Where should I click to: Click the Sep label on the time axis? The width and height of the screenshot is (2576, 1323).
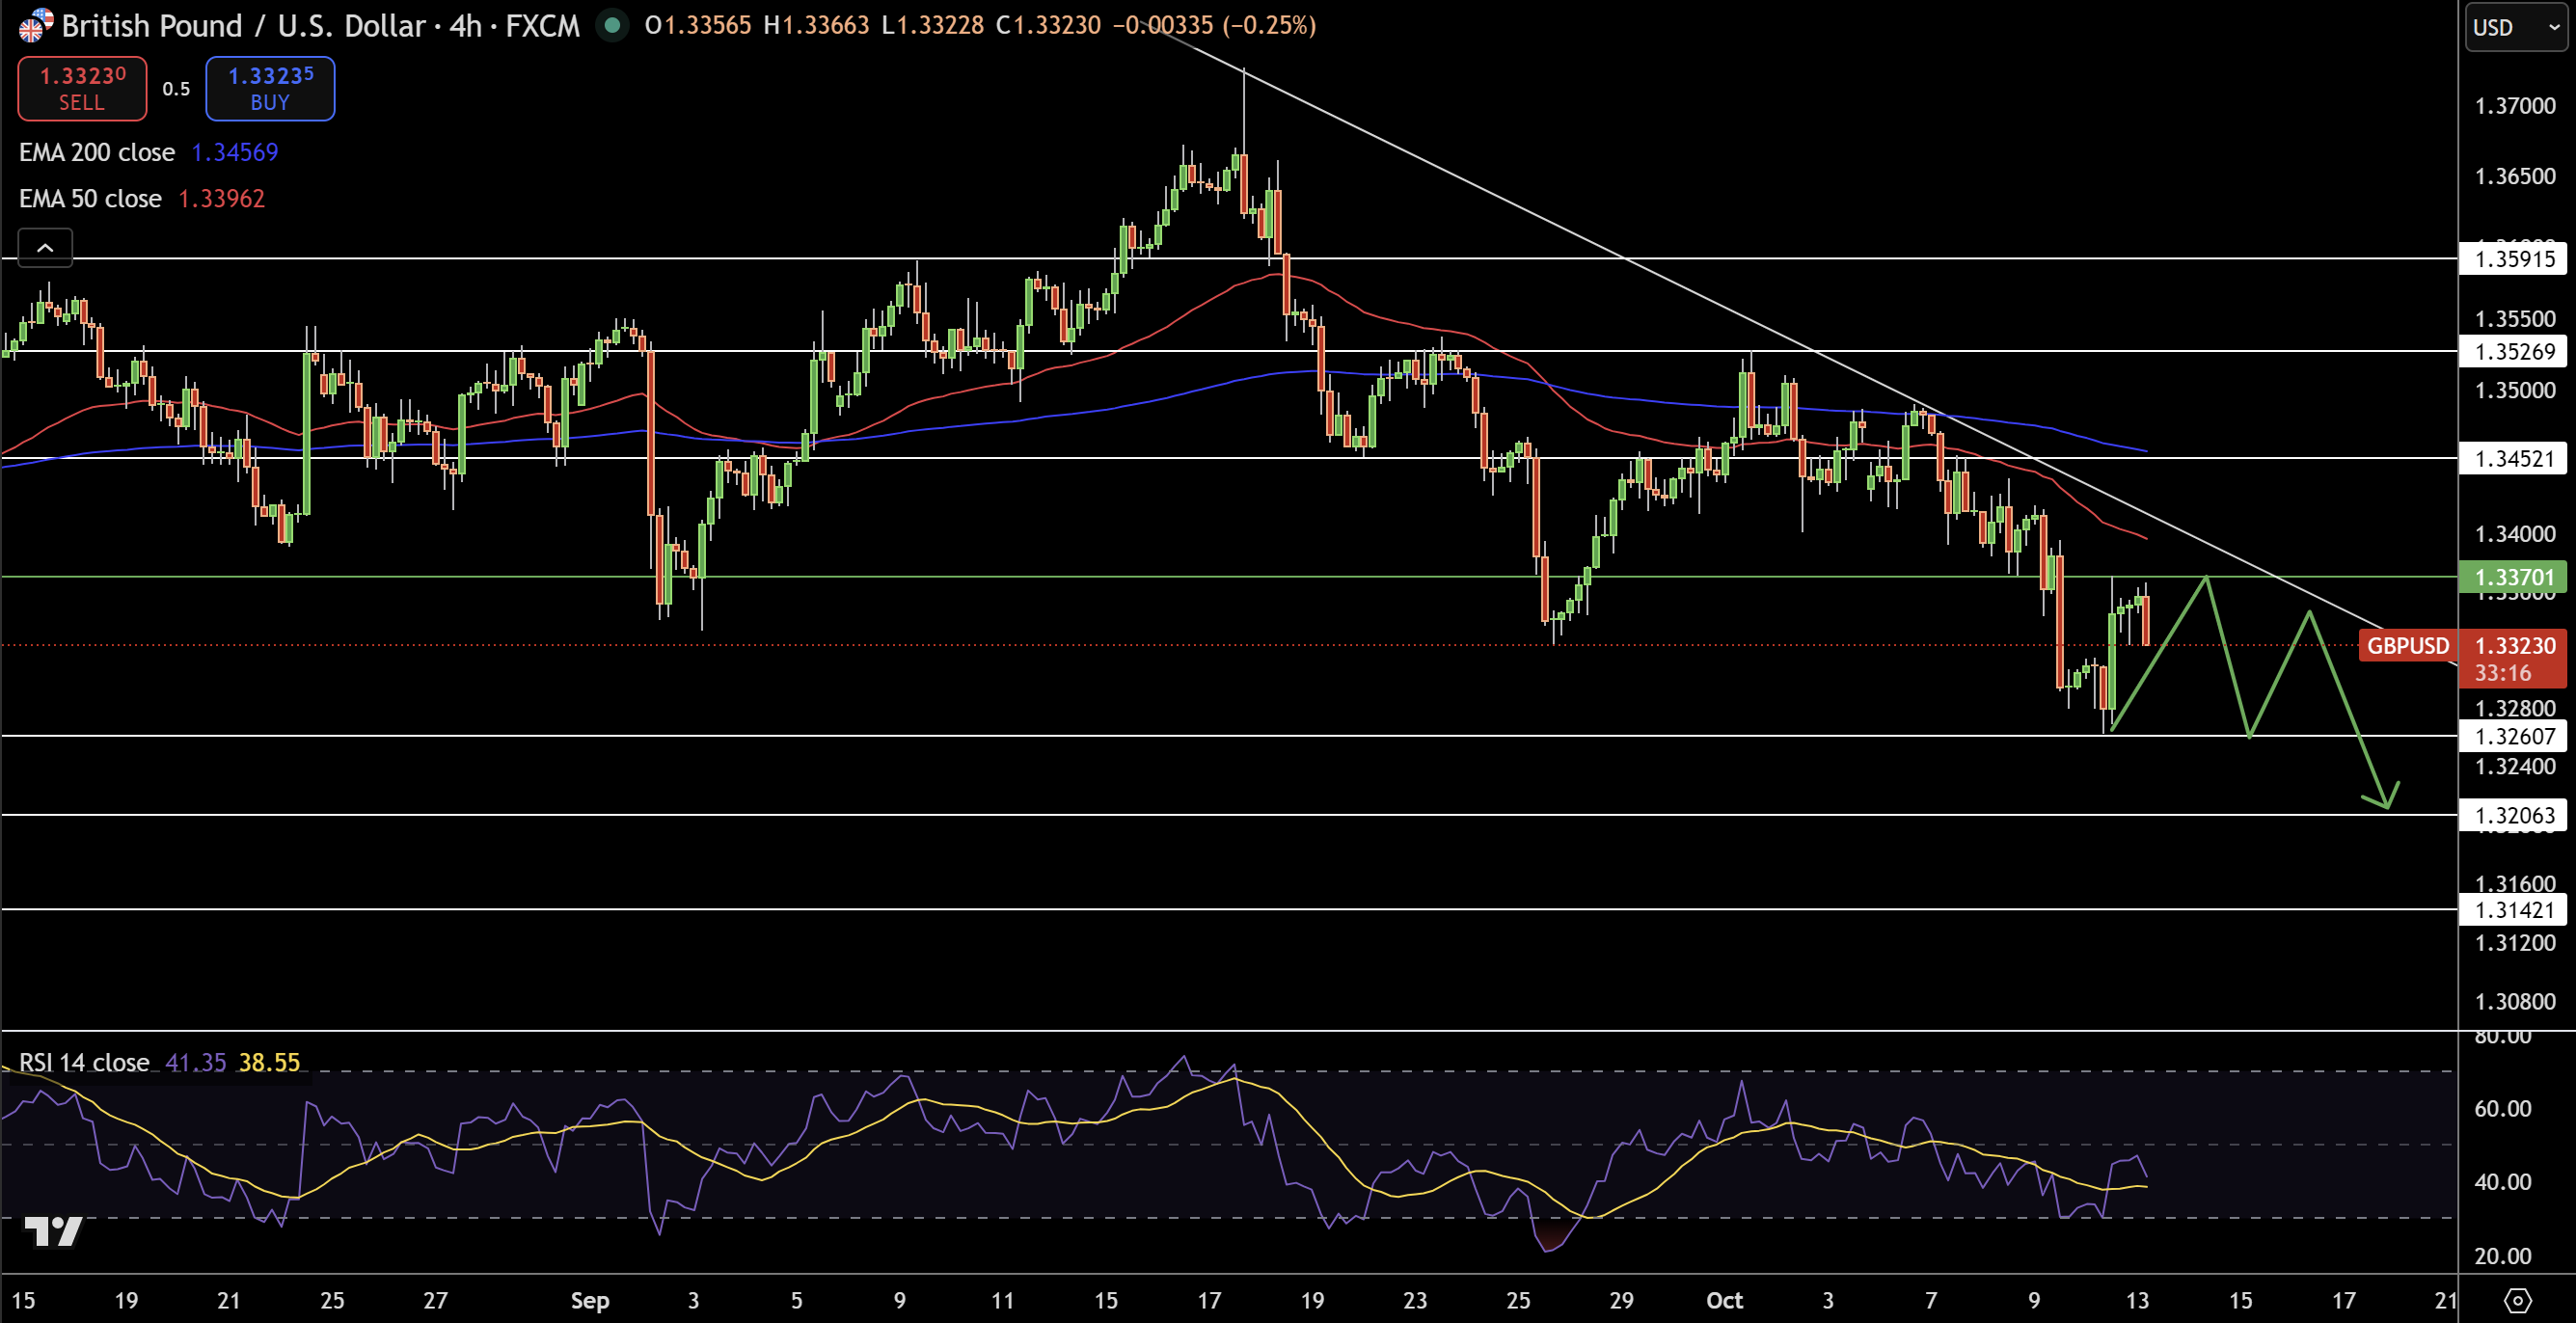pos(589,1300)
